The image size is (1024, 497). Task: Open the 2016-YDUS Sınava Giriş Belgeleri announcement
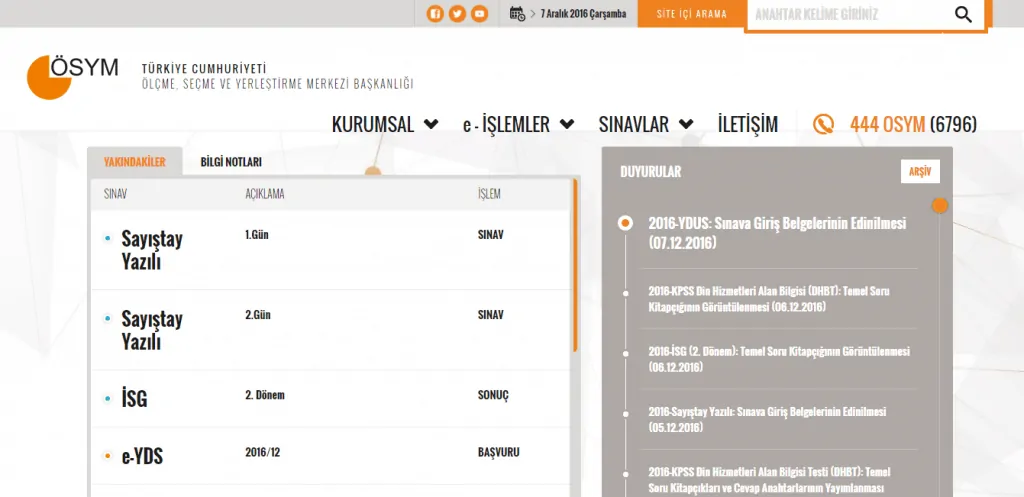[x=776, y=232]
